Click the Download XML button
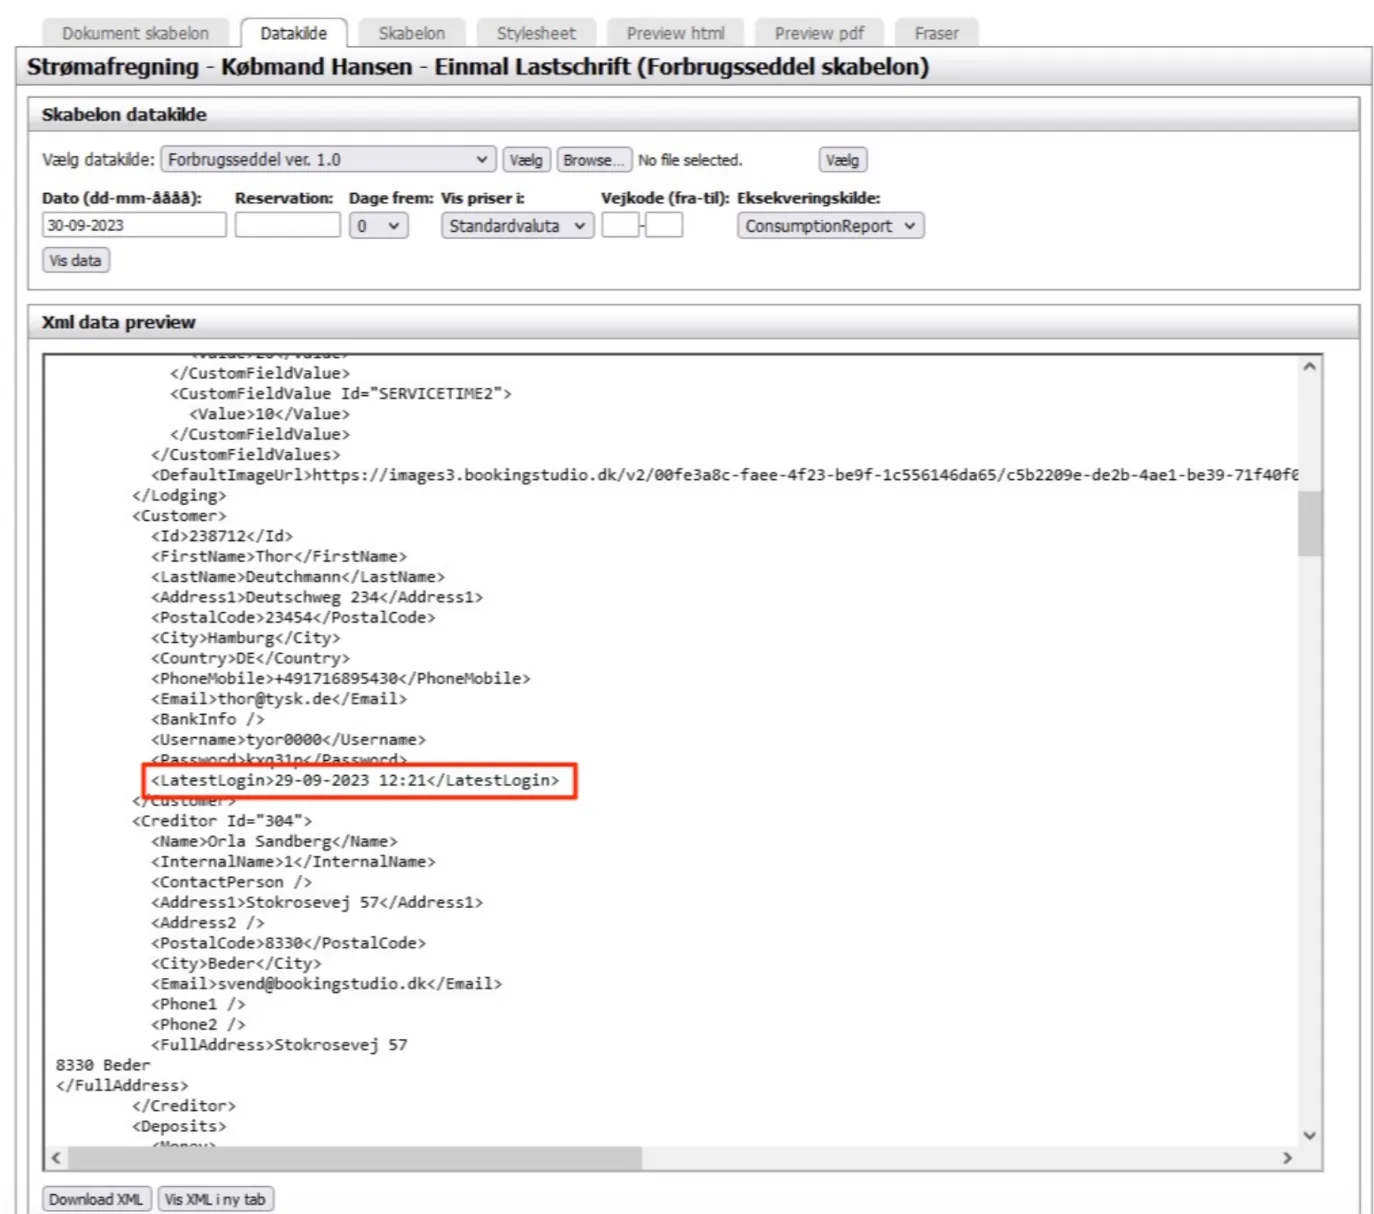 [96, 1199]
